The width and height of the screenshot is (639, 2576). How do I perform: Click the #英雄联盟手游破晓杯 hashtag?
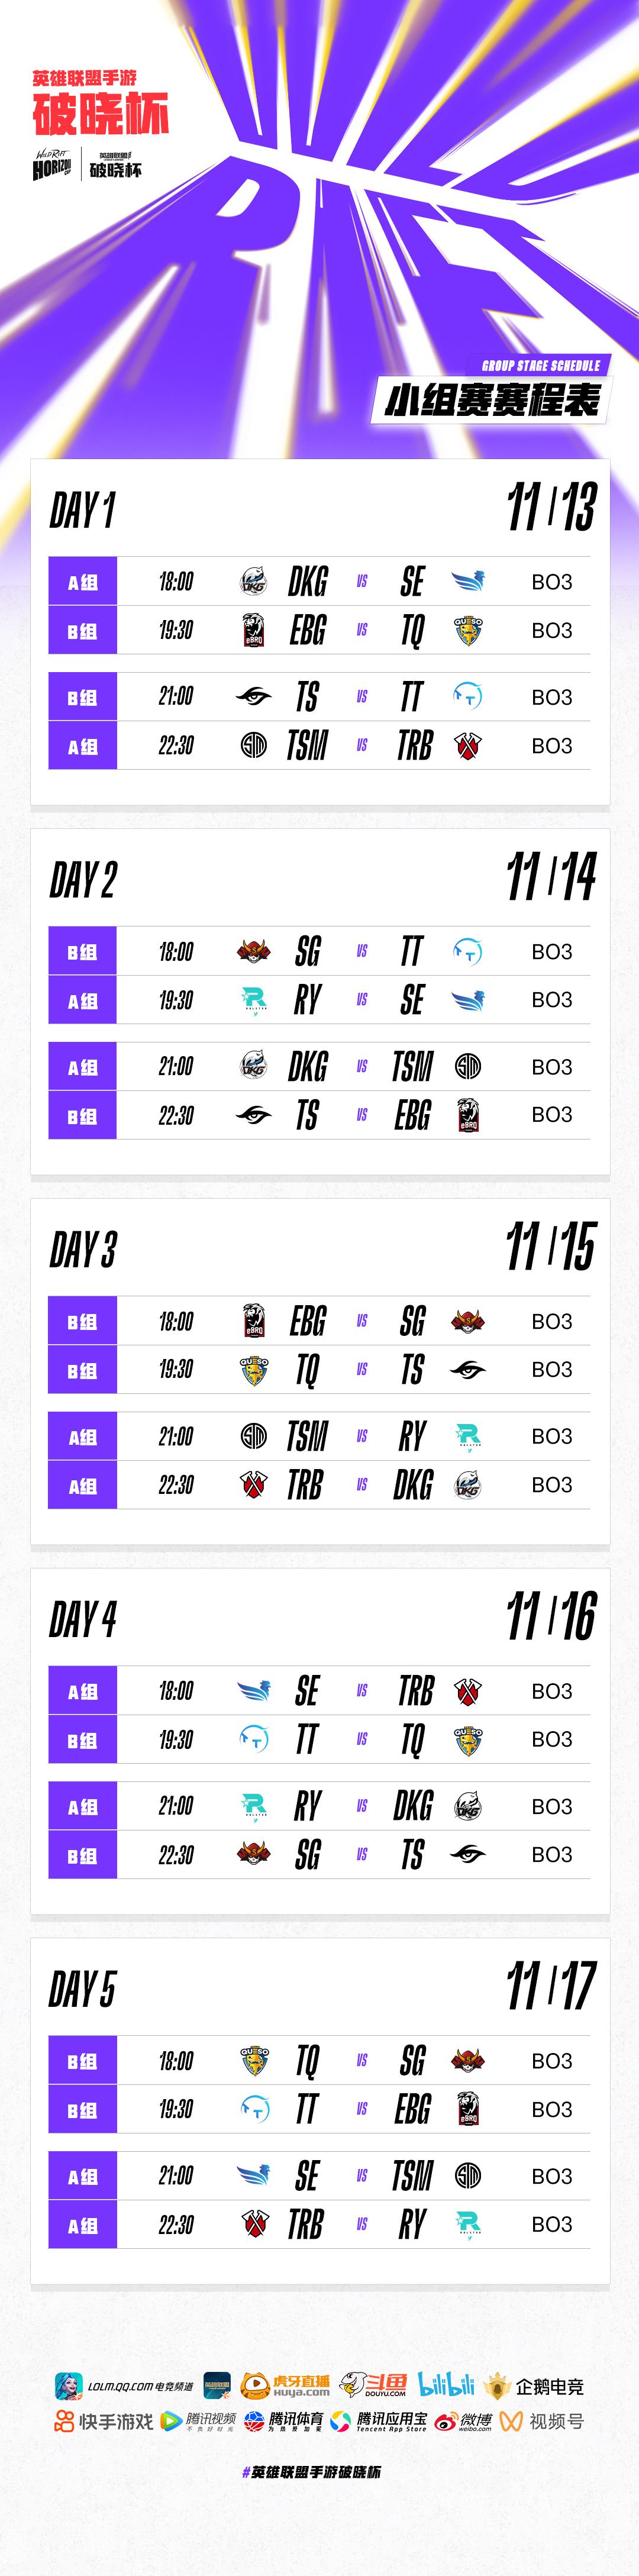311,2471
